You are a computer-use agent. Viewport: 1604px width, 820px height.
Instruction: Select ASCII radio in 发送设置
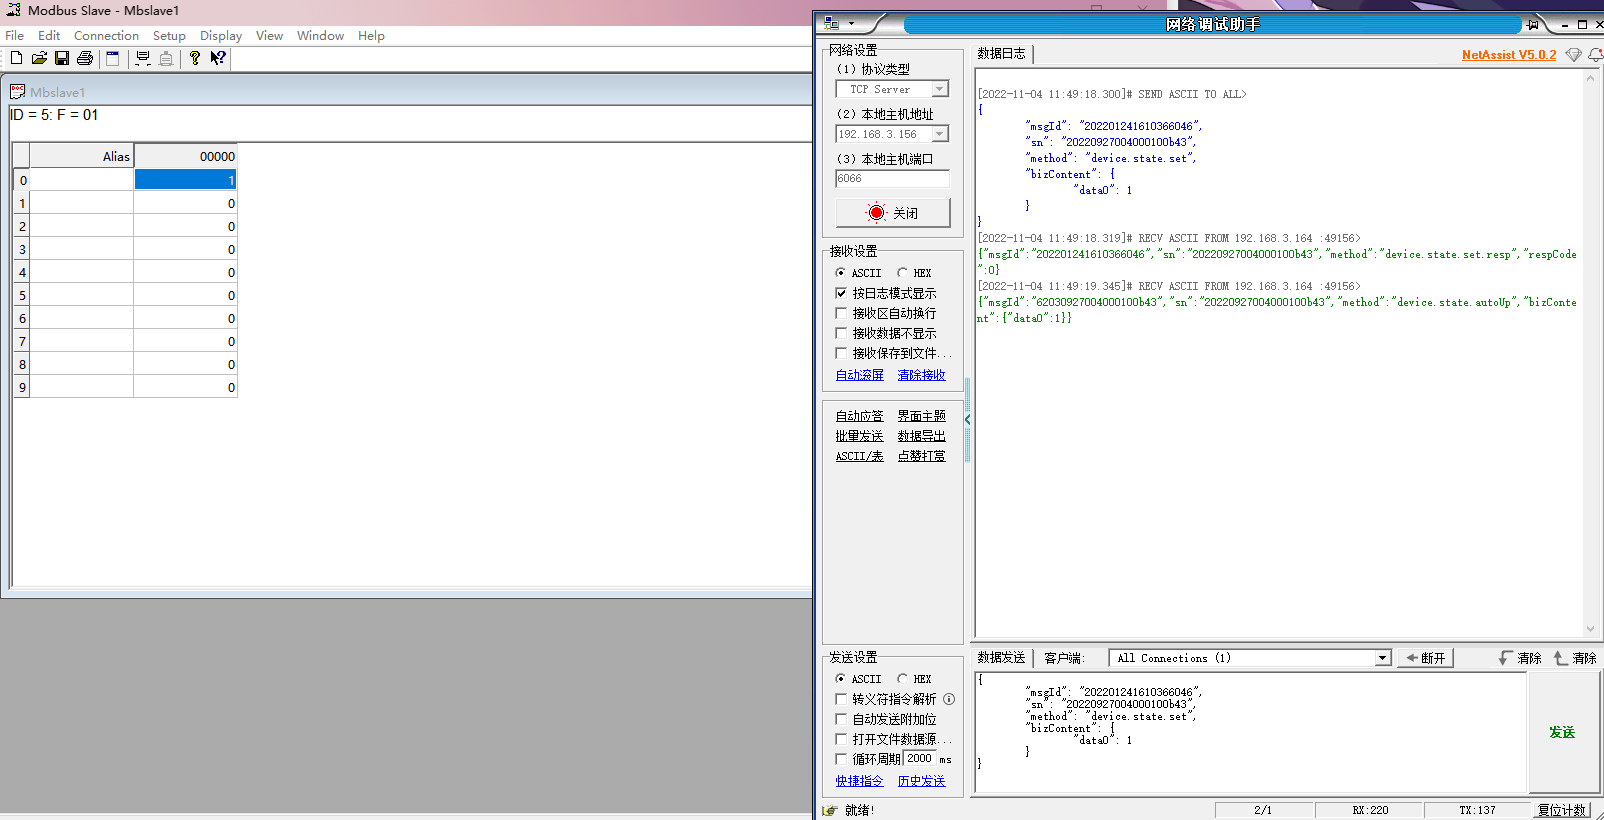[x=841, y=679]
